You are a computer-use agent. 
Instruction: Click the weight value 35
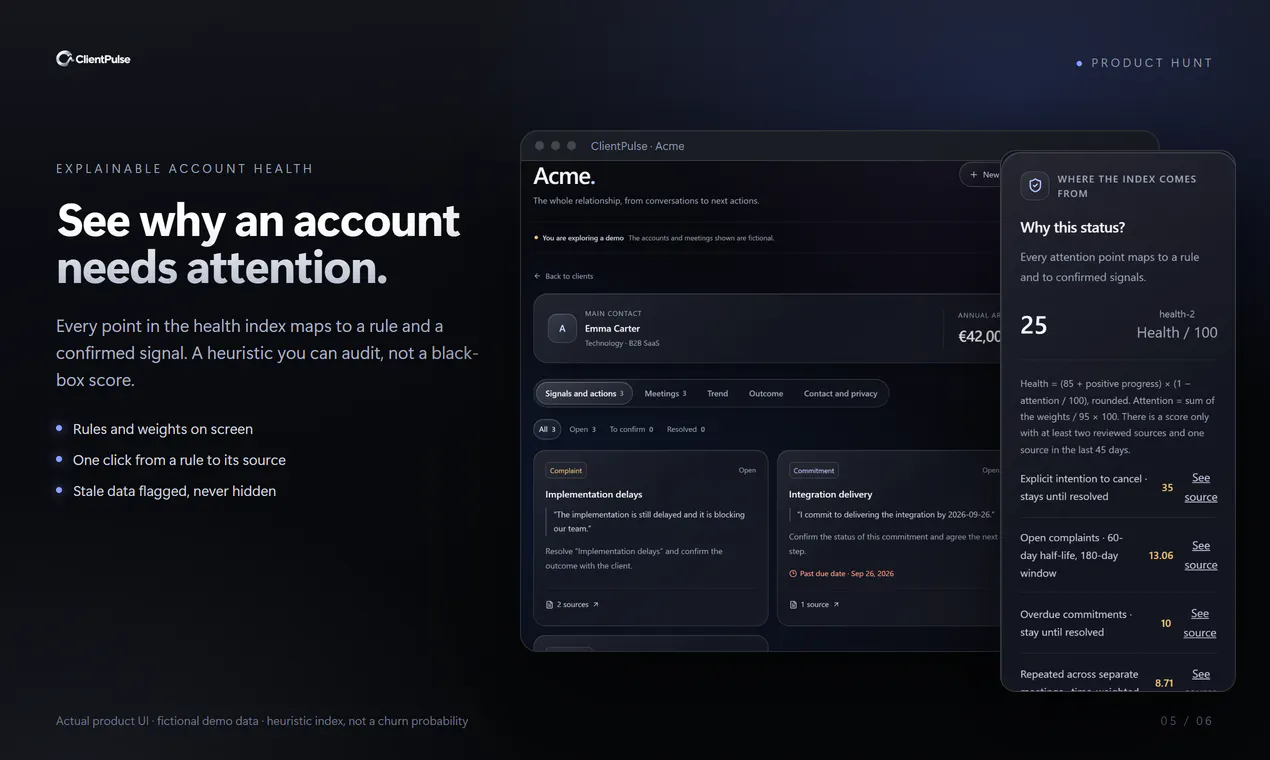(1167, 488)
